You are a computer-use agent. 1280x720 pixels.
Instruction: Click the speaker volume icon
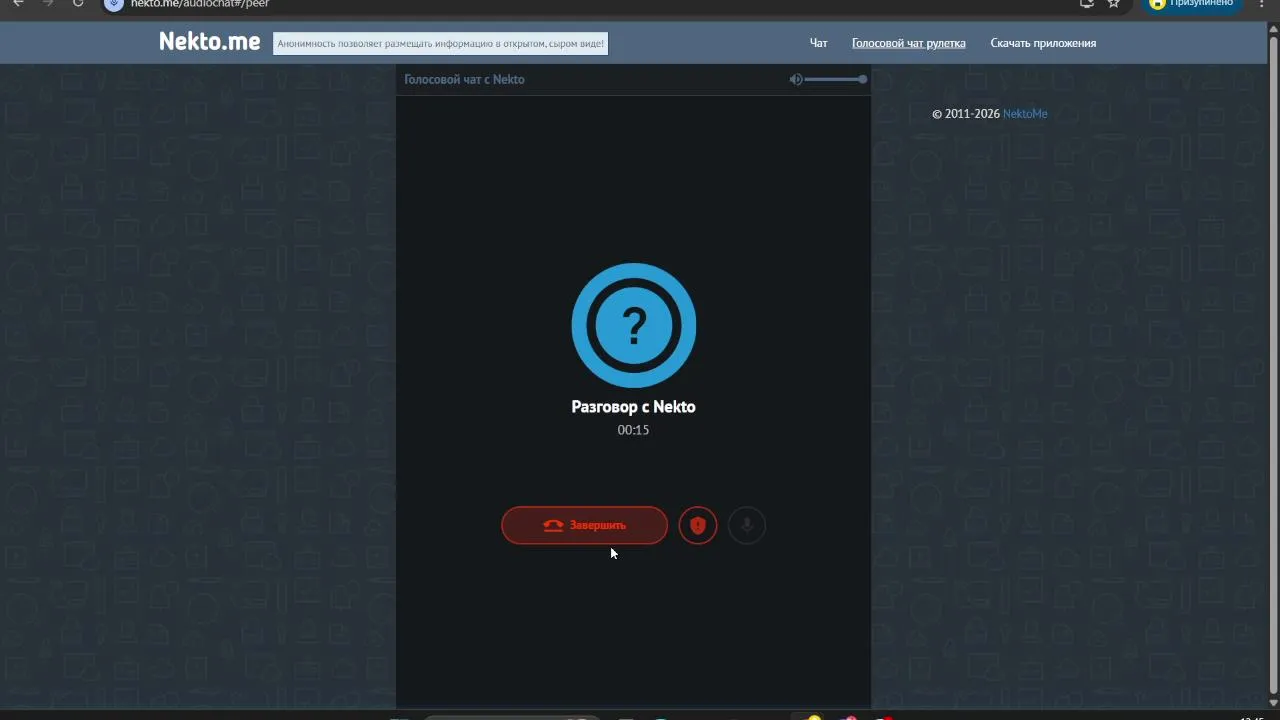796,79
